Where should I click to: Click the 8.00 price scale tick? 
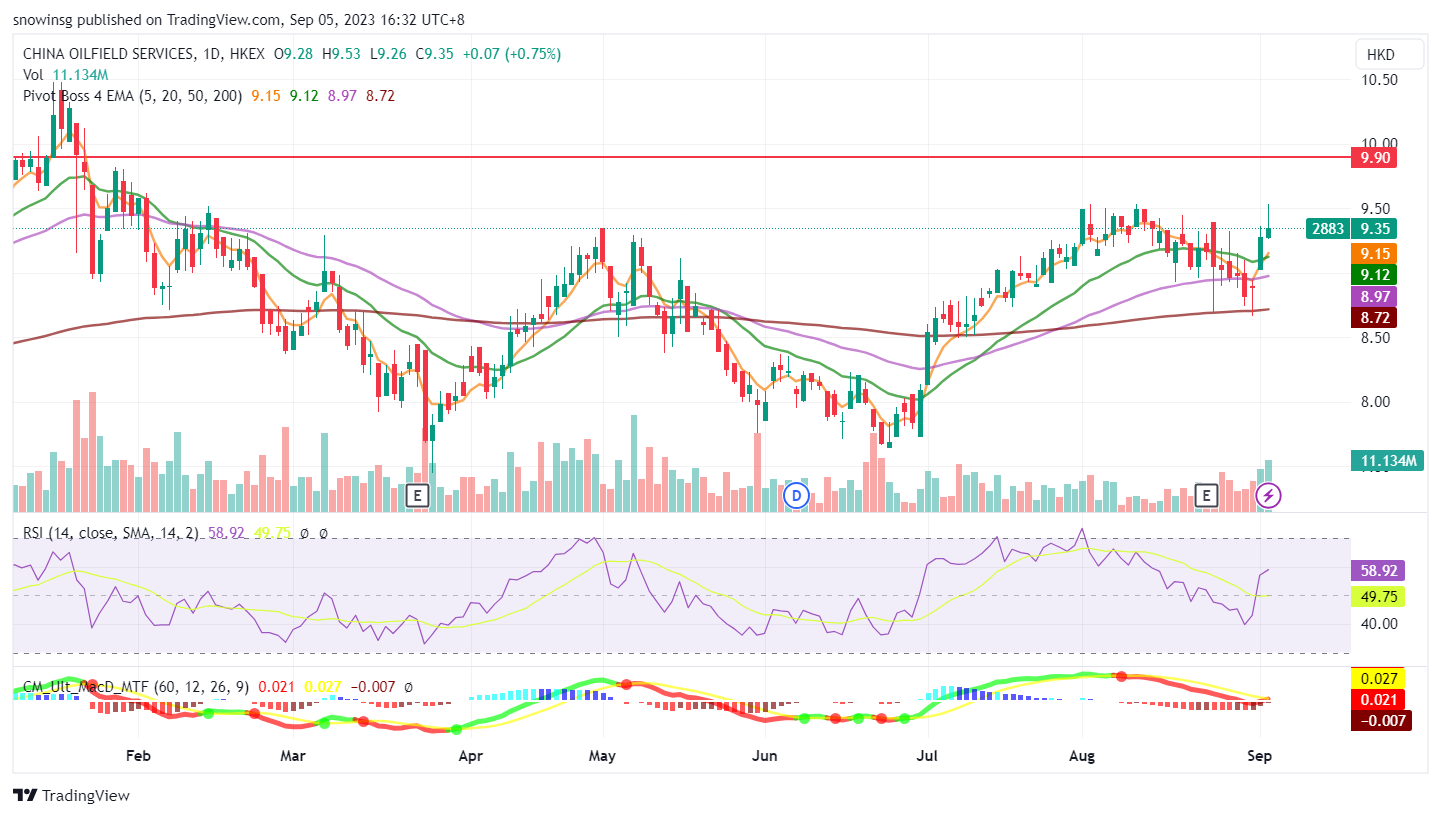click(1377, 402)
